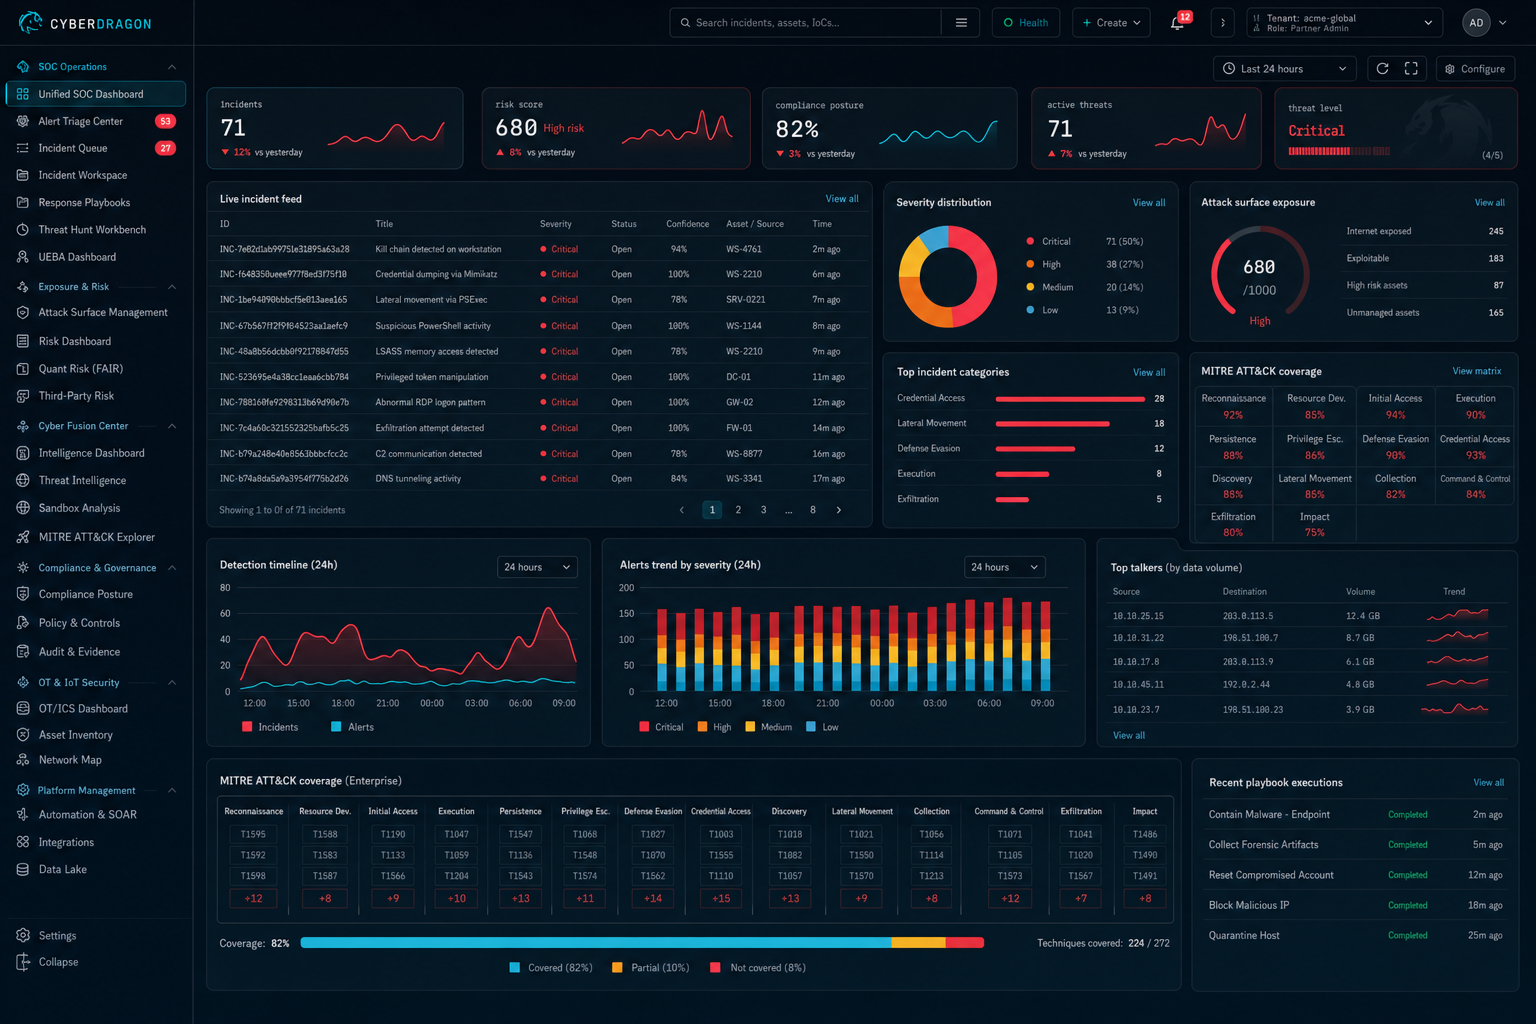Open the Tenant acme-global selector dropdown
Viewport: 1536px width, 1024px height.
pyautogui.click(x=1345, y=23)
